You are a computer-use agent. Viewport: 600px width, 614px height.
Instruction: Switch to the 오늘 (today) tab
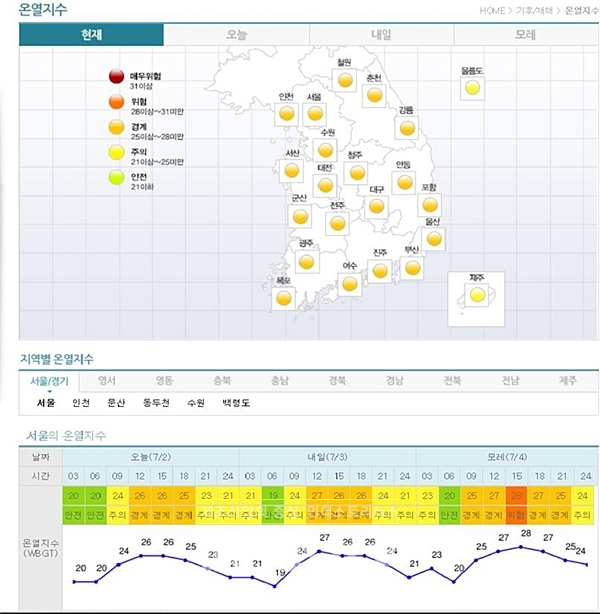(x=237, y=35)
